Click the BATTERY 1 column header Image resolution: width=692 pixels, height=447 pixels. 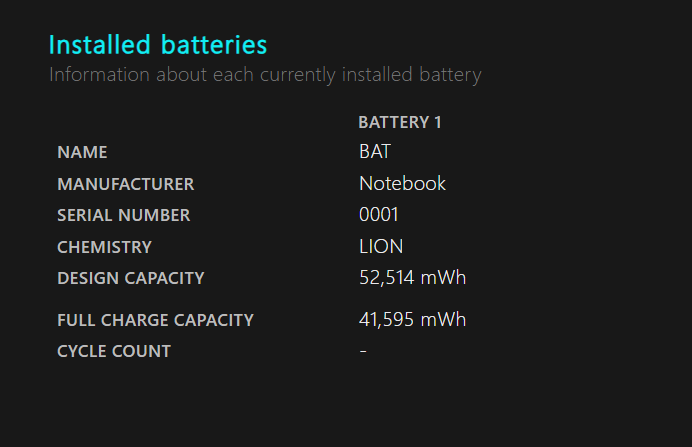tap(400, 122)
